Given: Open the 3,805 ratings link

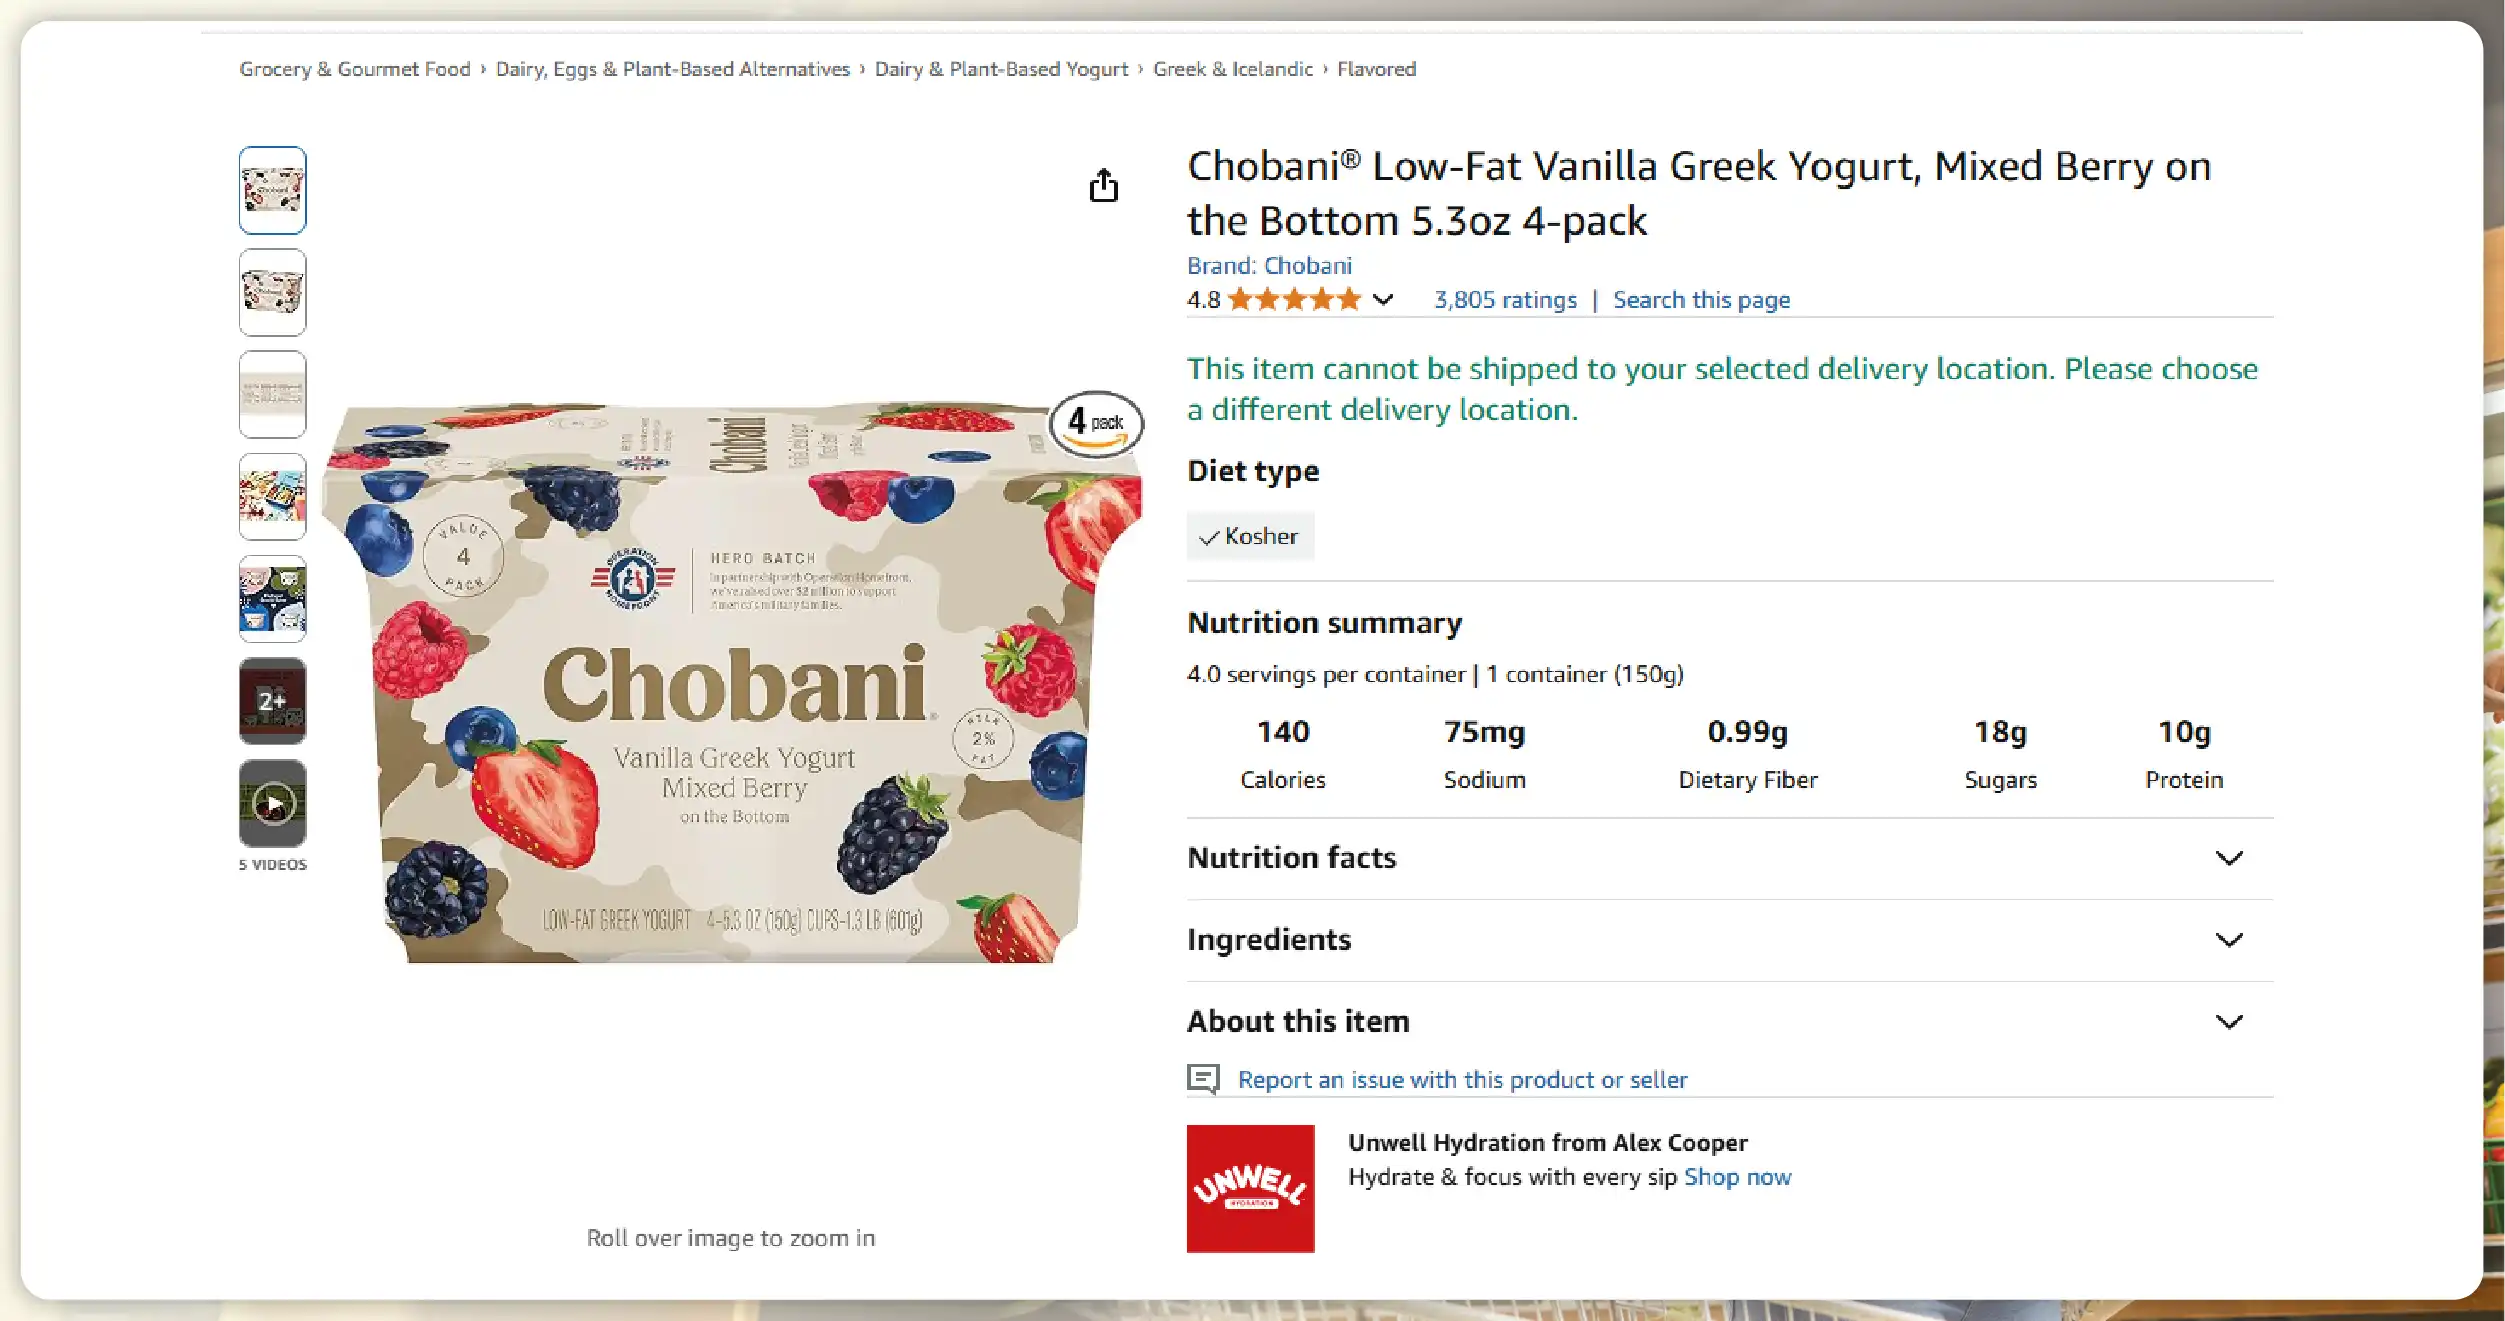Looking at the screenshot, I should pyautogui.click(x=1505, y=300).
